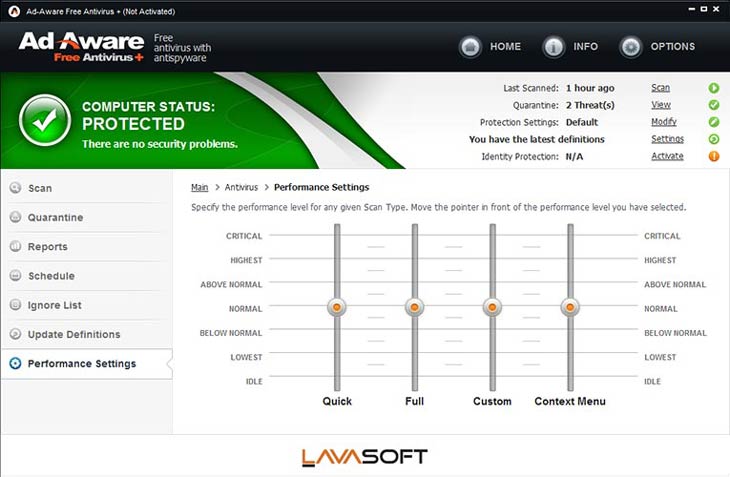Viewport: 730px width, 477px height.
Task: Open the Schedule section
Action: tap(87, 276)
